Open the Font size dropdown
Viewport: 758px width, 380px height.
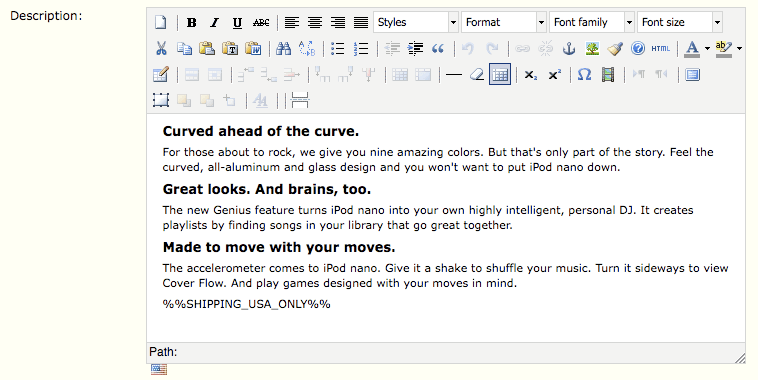[x=680, y=22]
